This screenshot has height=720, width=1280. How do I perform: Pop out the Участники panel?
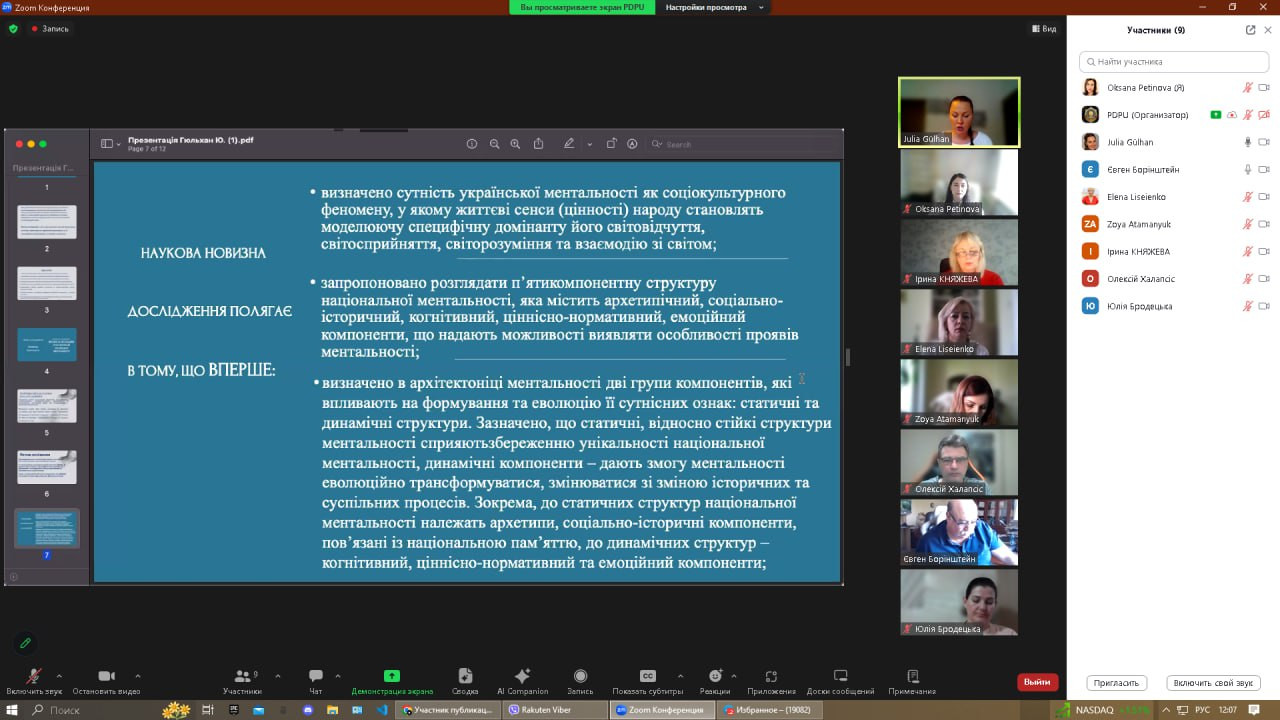pos(1250,30)
